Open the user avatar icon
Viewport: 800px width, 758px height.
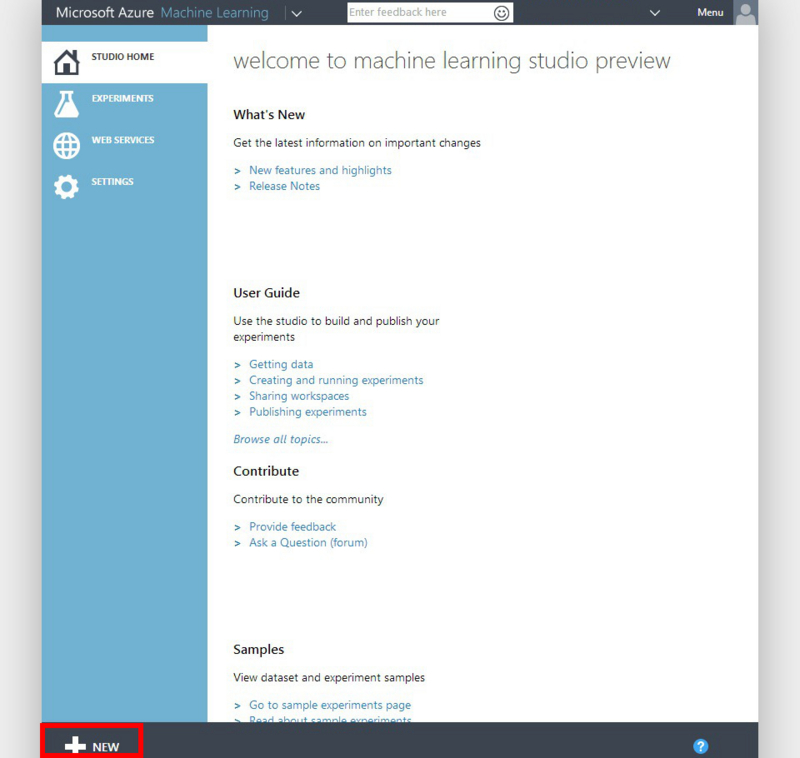pos(745,13)
